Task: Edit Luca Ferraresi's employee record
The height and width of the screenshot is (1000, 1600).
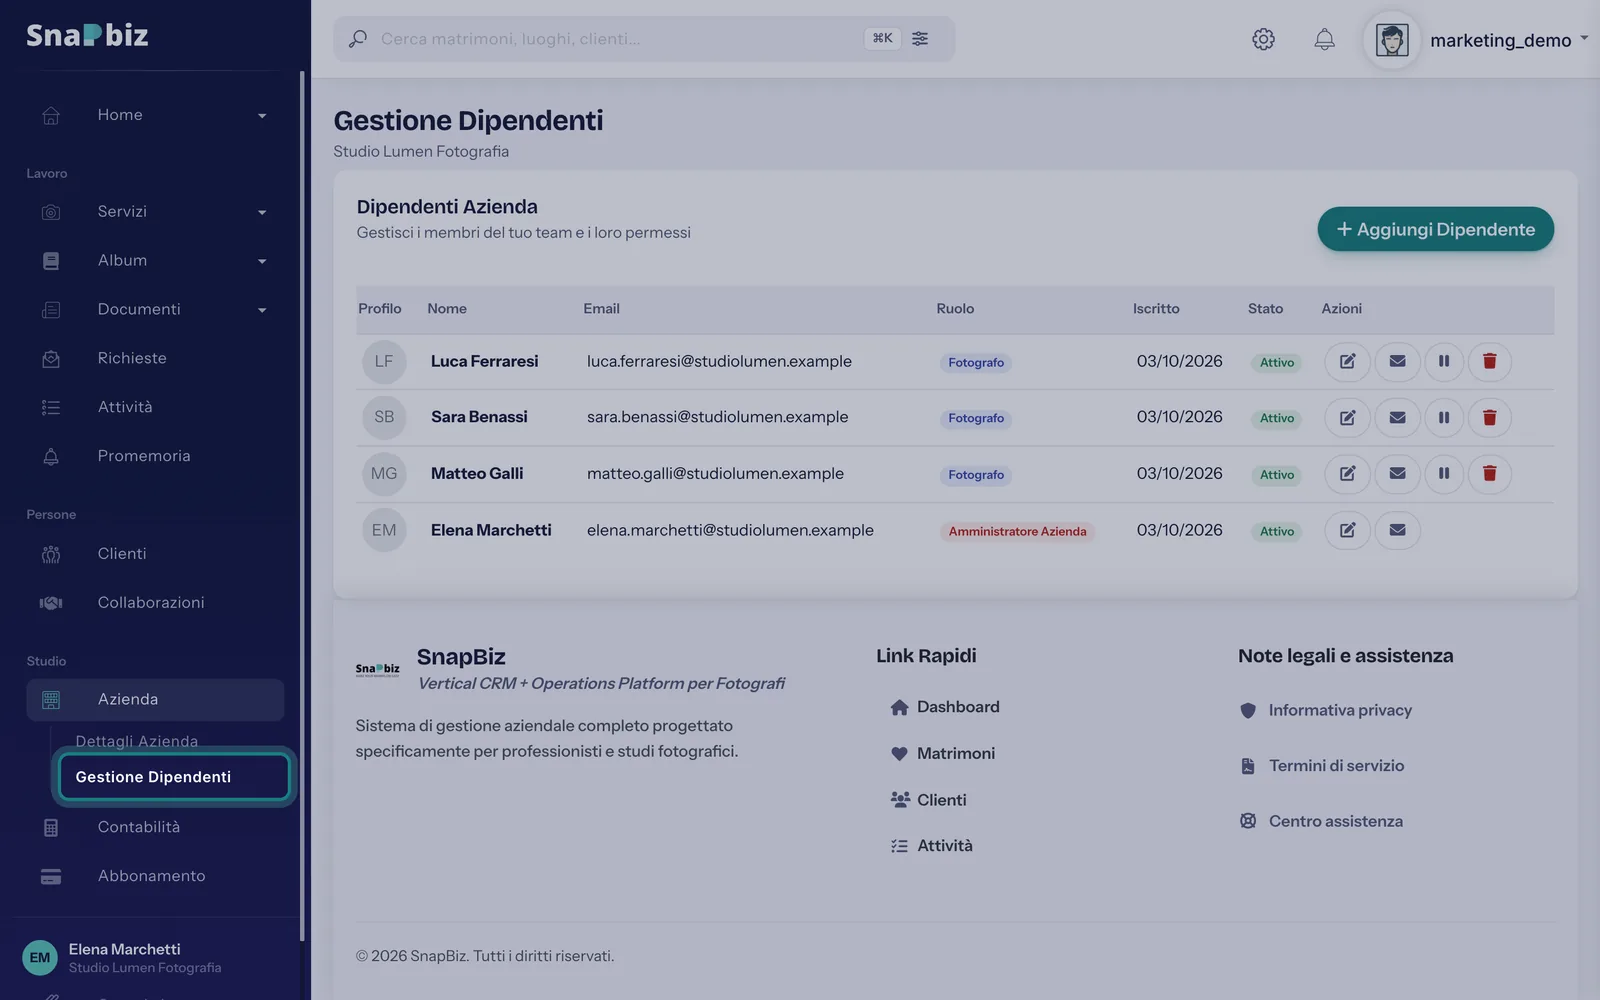Action: click(x=1347, y=361)
